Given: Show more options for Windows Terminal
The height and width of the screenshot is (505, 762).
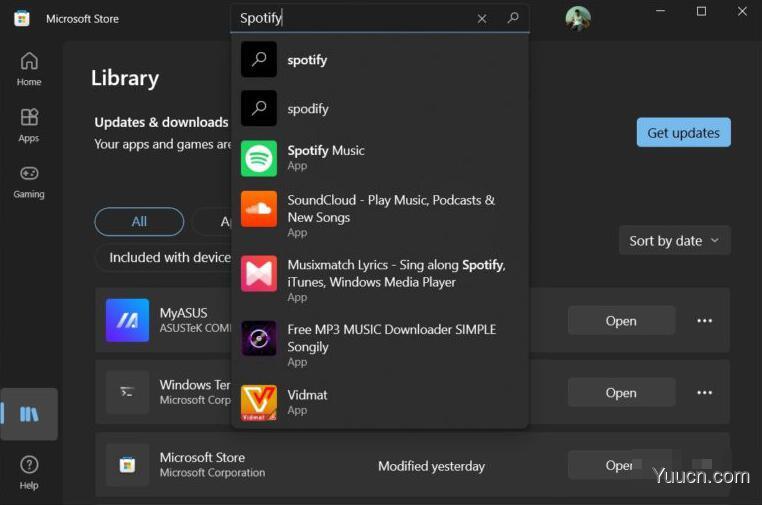Looking at the screenshot, I should pyautogui.click(x=704, y=393).
